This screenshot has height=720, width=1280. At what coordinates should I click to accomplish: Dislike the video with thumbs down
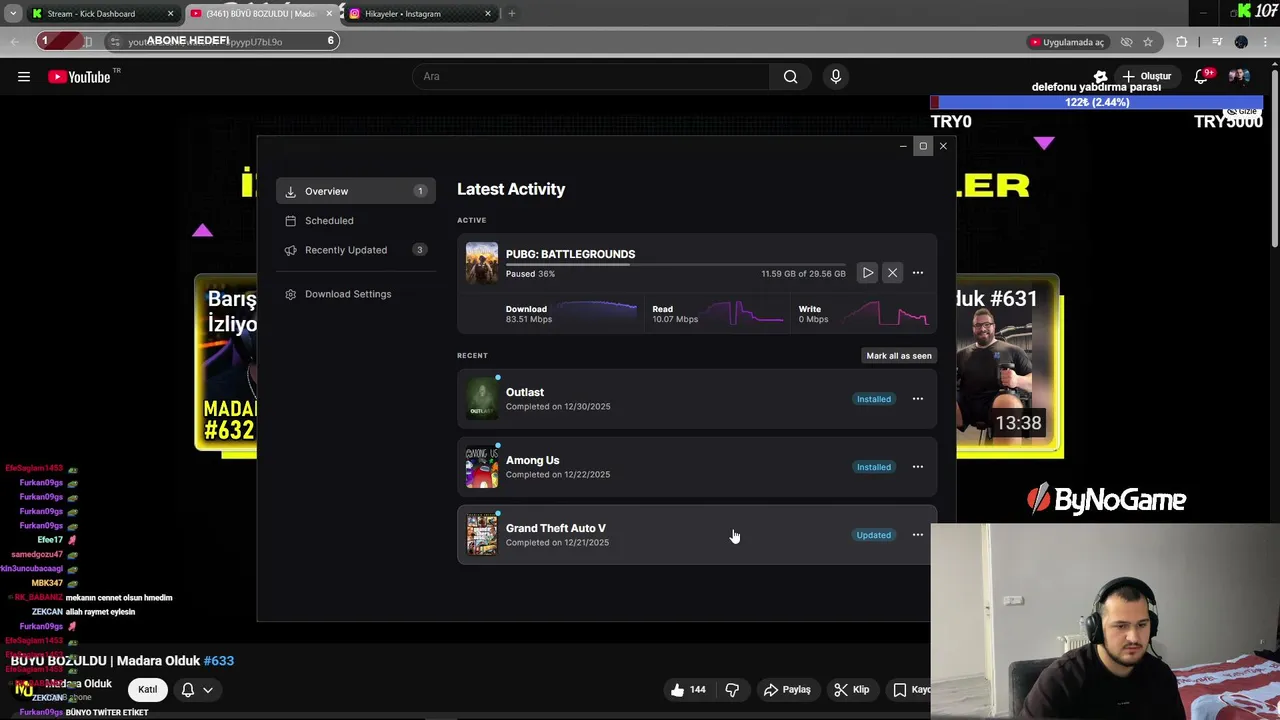pos(732,690)
